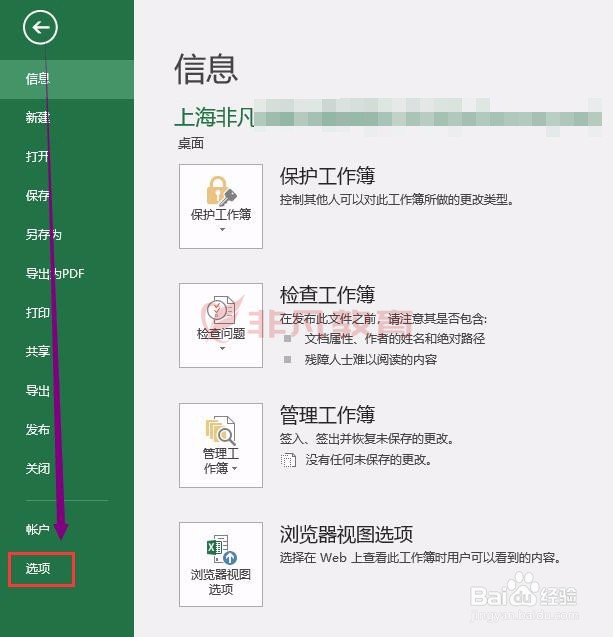The width and height of the screenshot is (613, 637).
Task: Expand the 管理工作簿 dropdown arrow
Action: pos(234,469)
